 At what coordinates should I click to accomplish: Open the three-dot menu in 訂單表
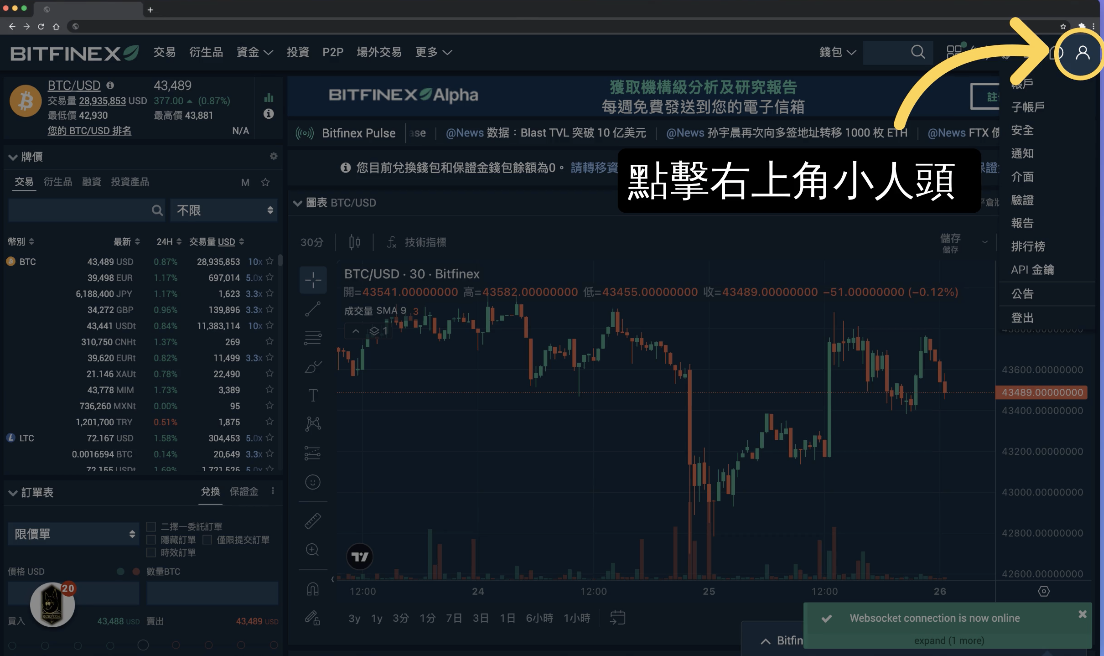[272, 491]
